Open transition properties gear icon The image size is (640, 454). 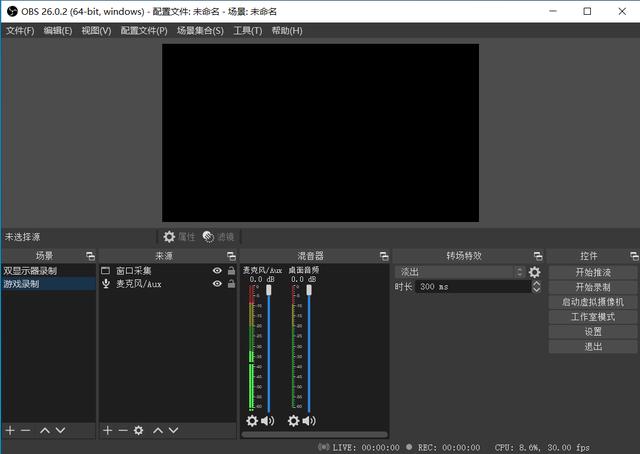pyautogui.click(x=535, y=272)
